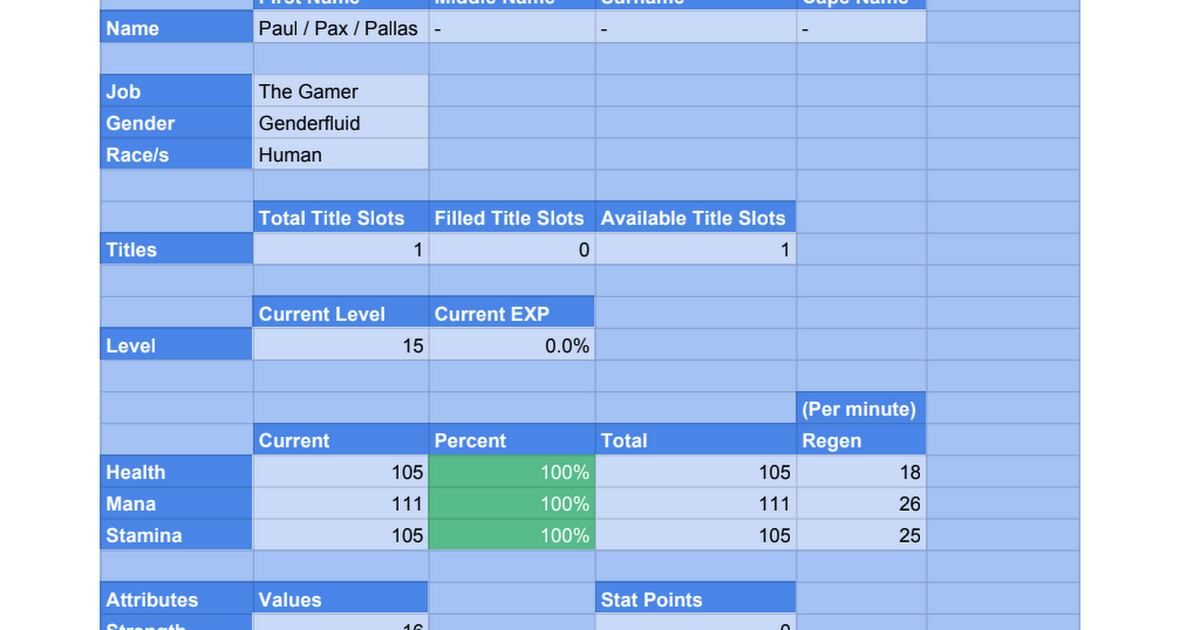Click the Mana regen value 26 cell

point(861,504)
